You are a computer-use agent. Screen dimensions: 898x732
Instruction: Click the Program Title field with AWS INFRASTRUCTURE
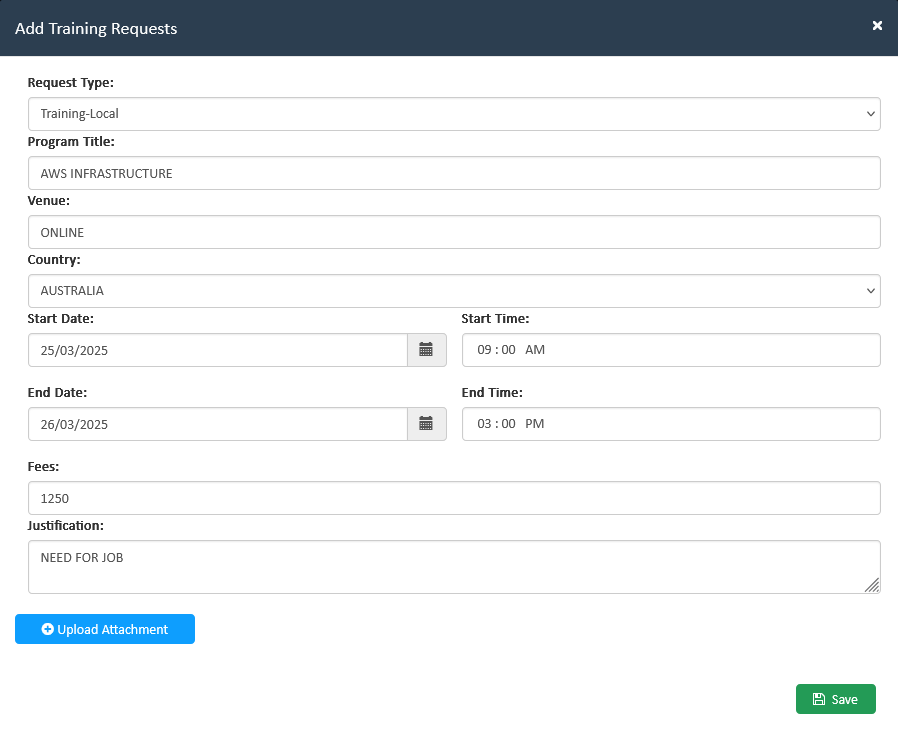pyautogui.click(x=454, y=173)
